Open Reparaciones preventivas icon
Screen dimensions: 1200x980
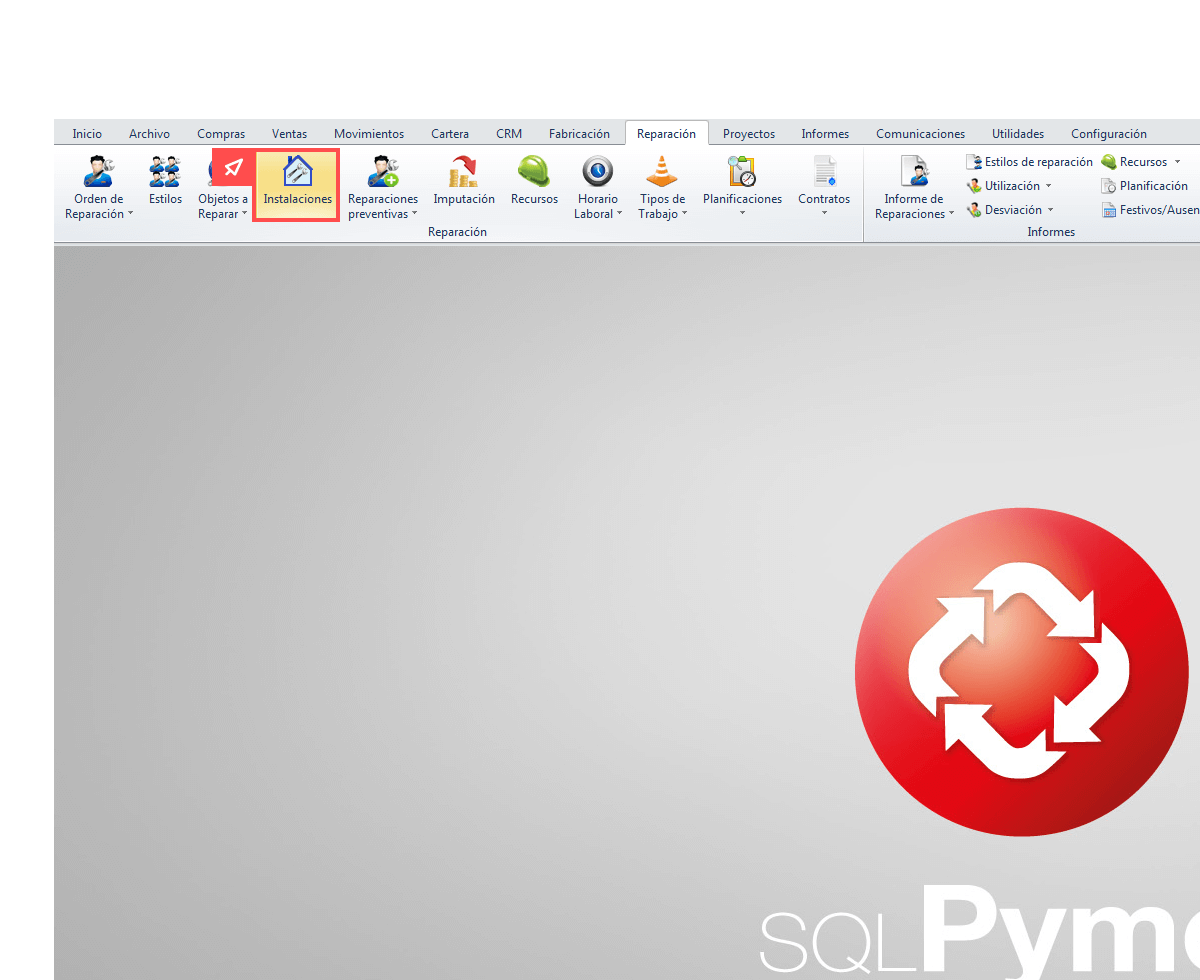pyautogui.click(x=382, y=173)
